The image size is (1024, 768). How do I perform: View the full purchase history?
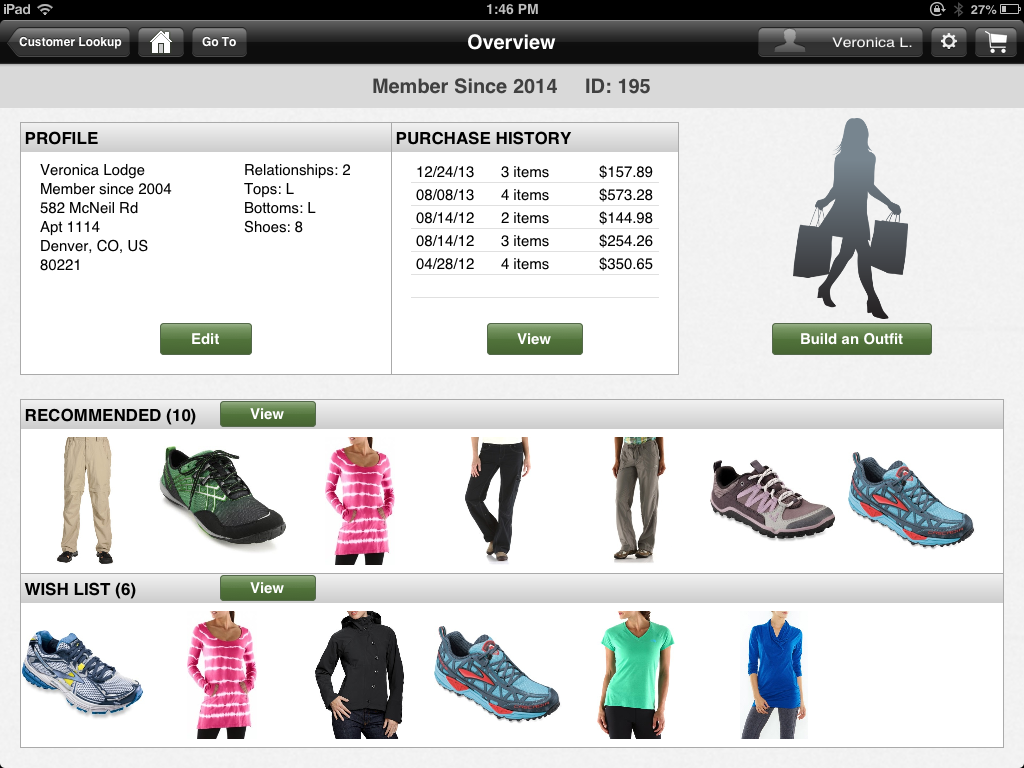[x=534, y=339]
